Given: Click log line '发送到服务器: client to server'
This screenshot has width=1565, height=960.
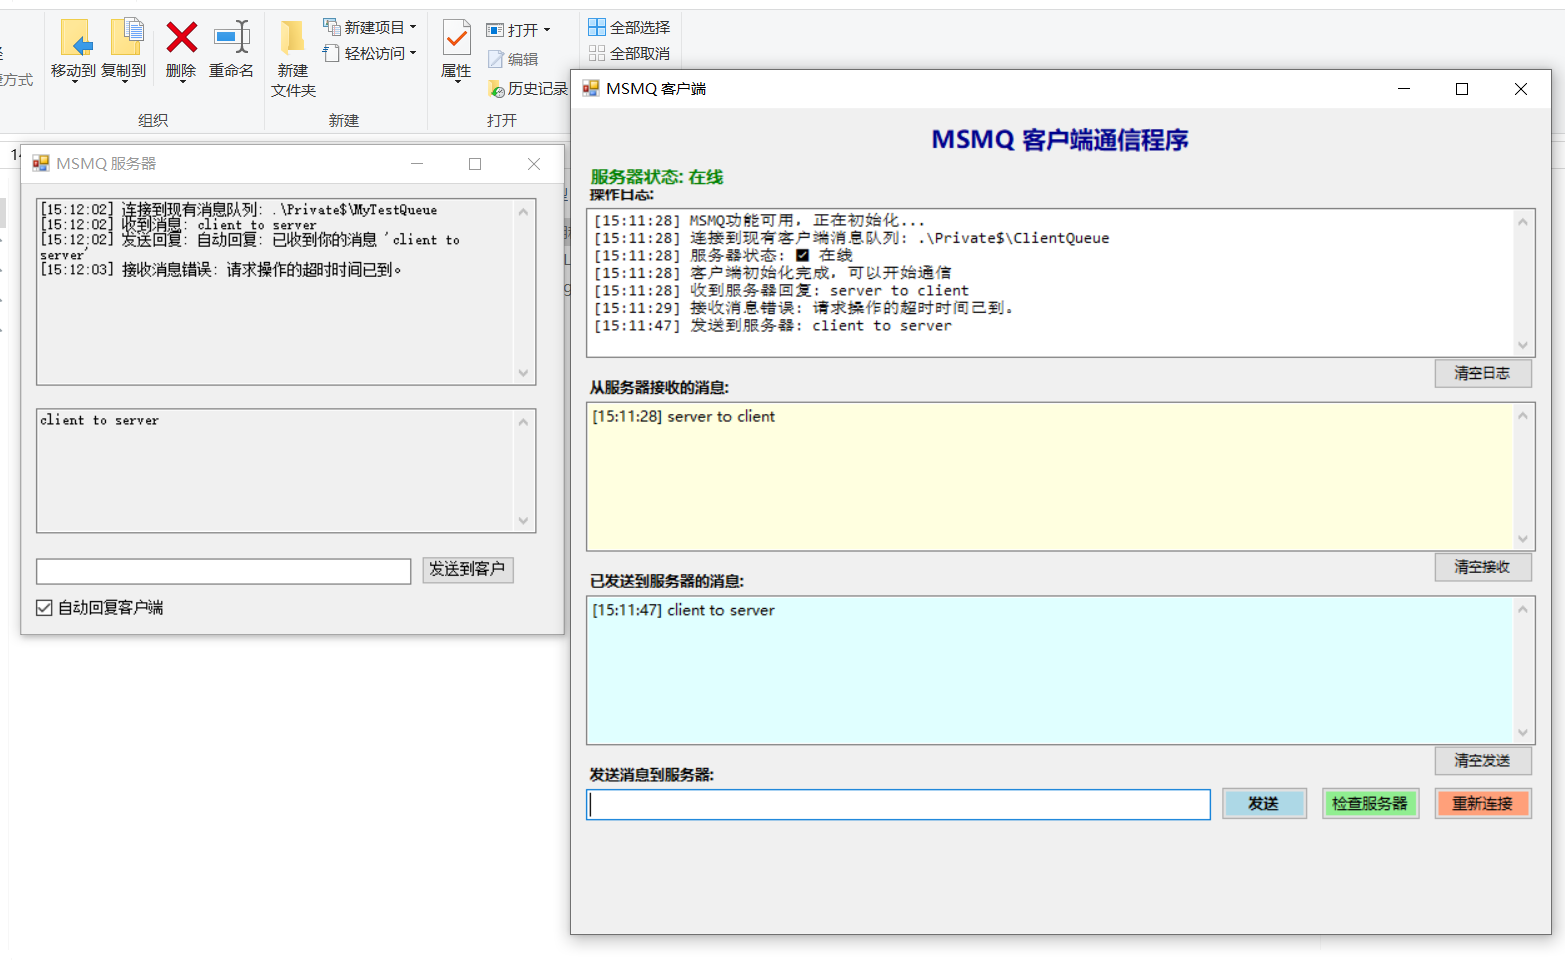Looking at the screenshot, I should coord(772,326).
